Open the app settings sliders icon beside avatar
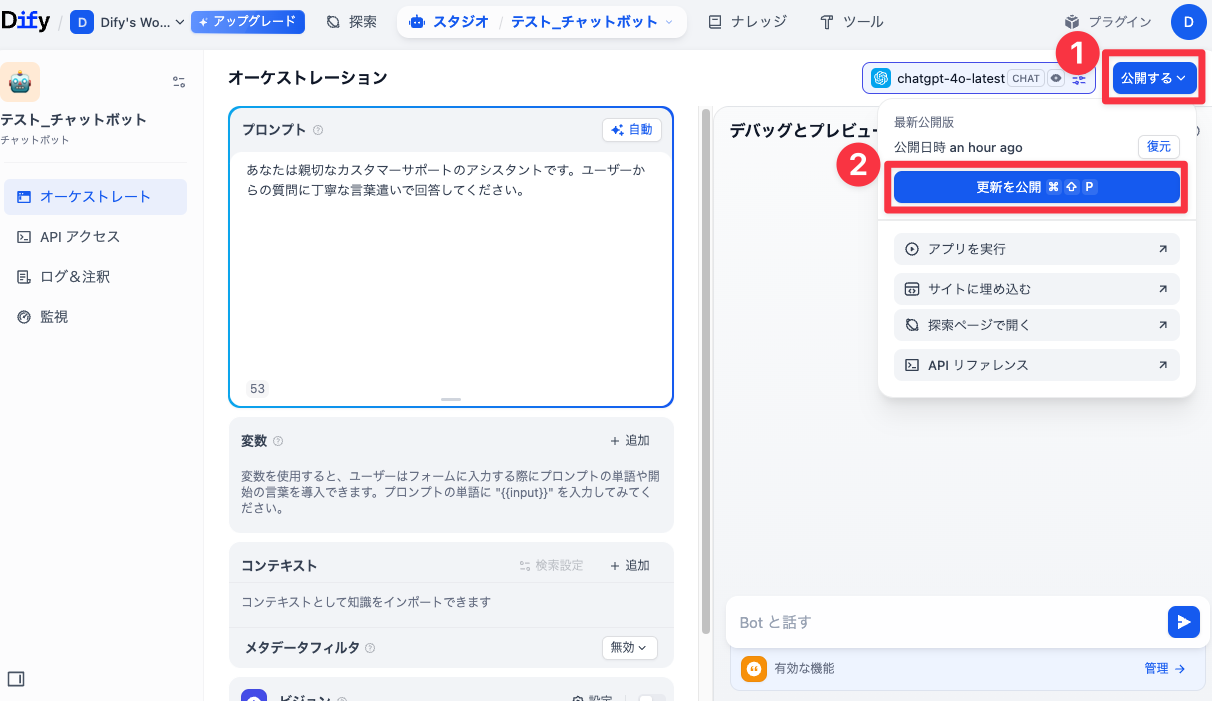 point(179,82)
